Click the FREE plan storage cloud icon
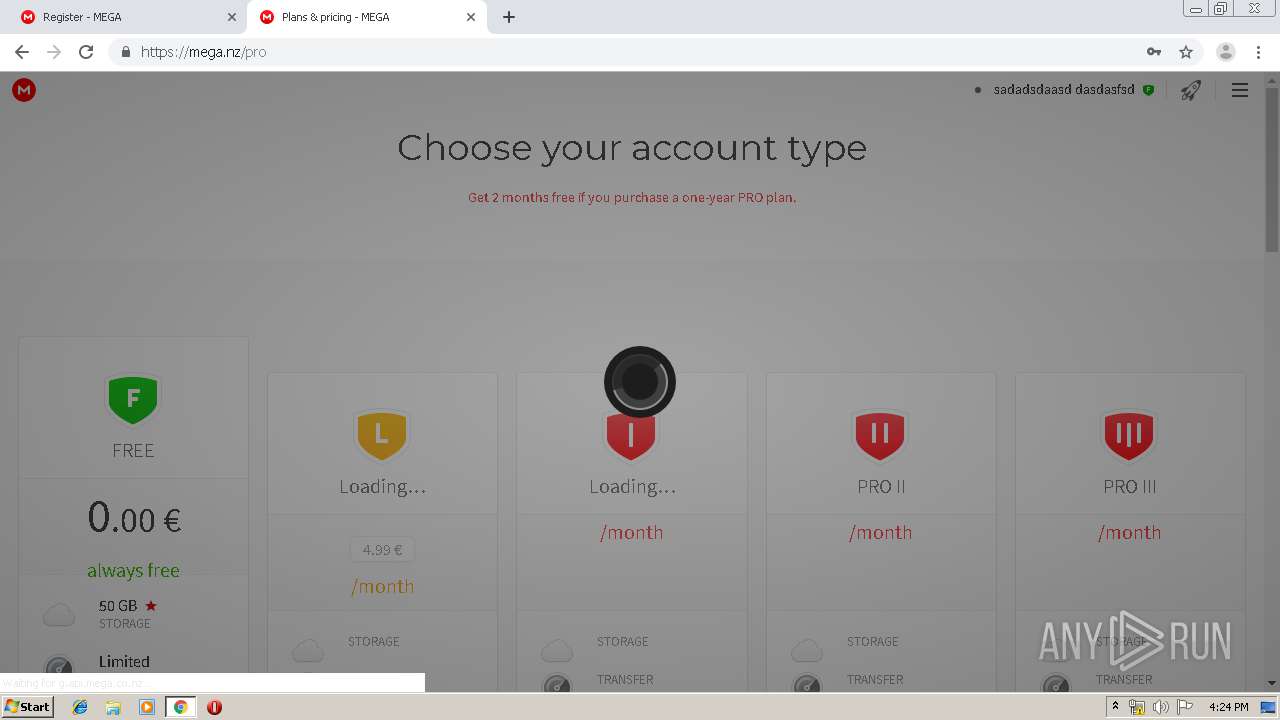 click(x=59, y=615)
